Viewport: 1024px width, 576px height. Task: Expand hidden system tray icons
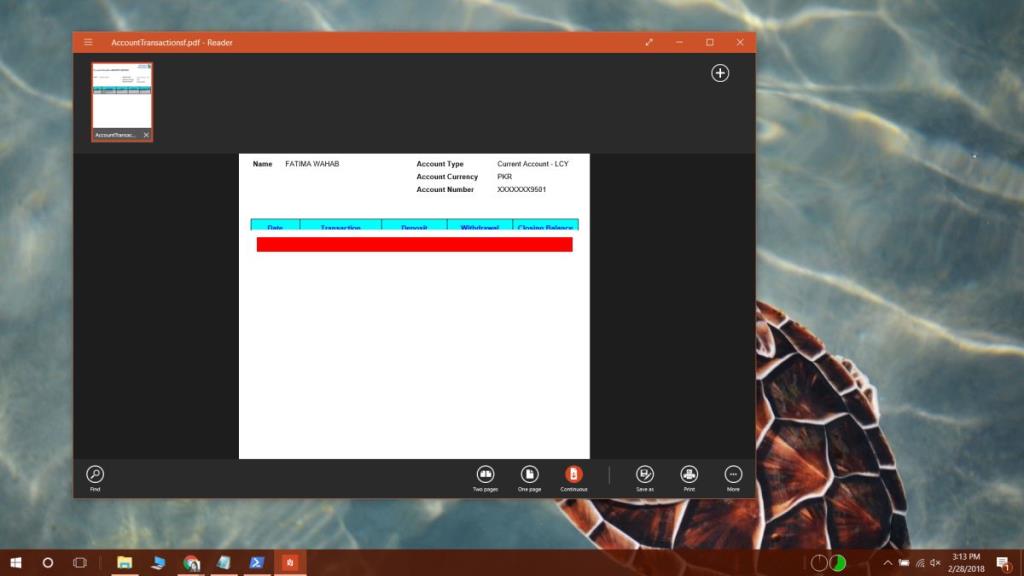tap(886, 563)
